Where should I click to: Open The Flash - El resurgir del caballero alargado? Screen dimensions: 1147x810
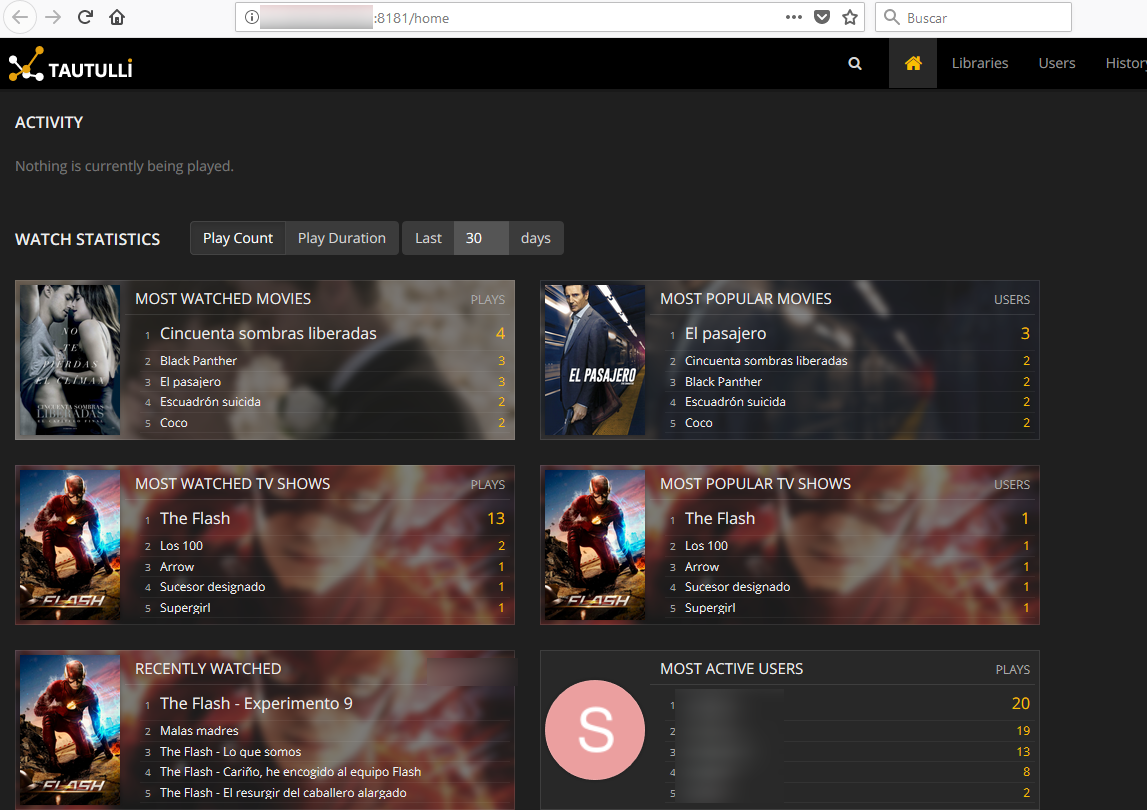(x=283, y=793)
